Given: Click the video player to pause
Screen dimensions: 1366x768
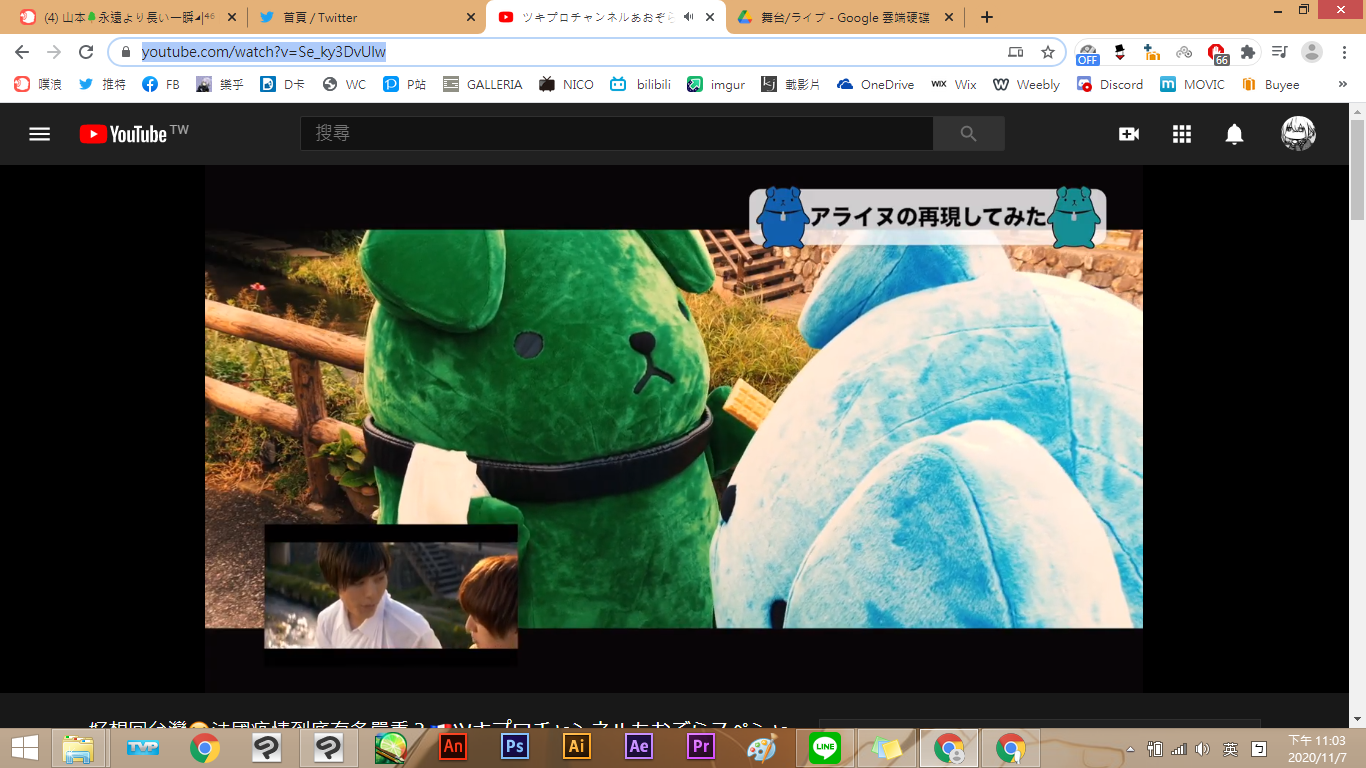Looking at the screenshot, I should (x=674, y=429).
